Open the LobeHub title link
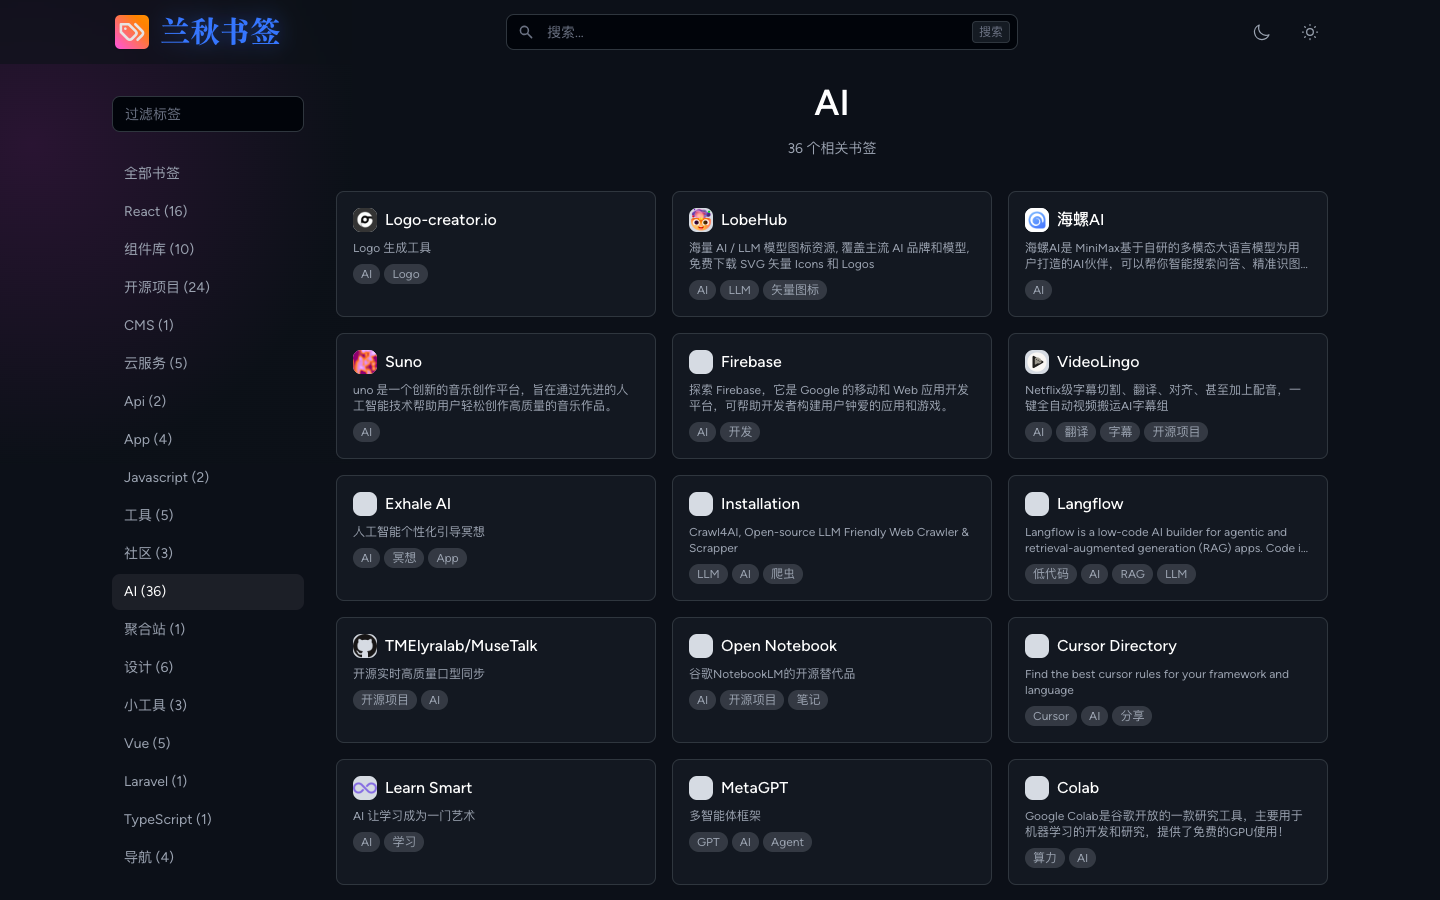 point(754,220)
